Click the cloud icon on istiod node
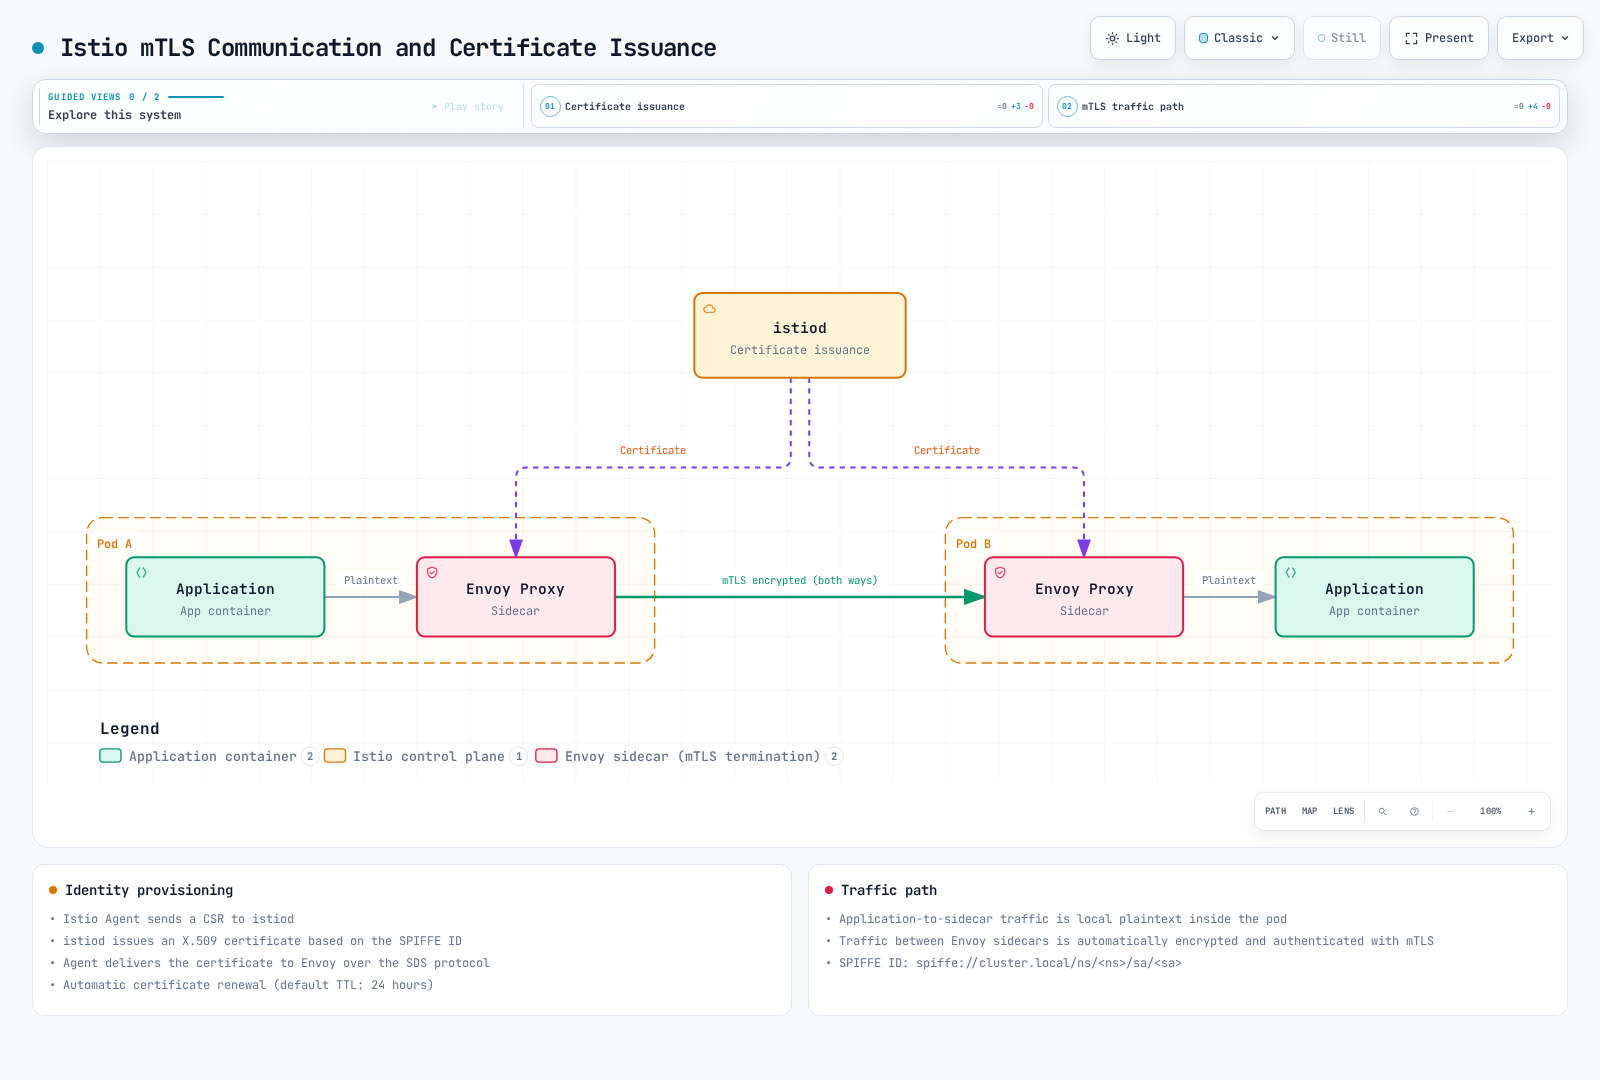Image resolution: width=1600 pixels, height=1080 pixels. 710,309
